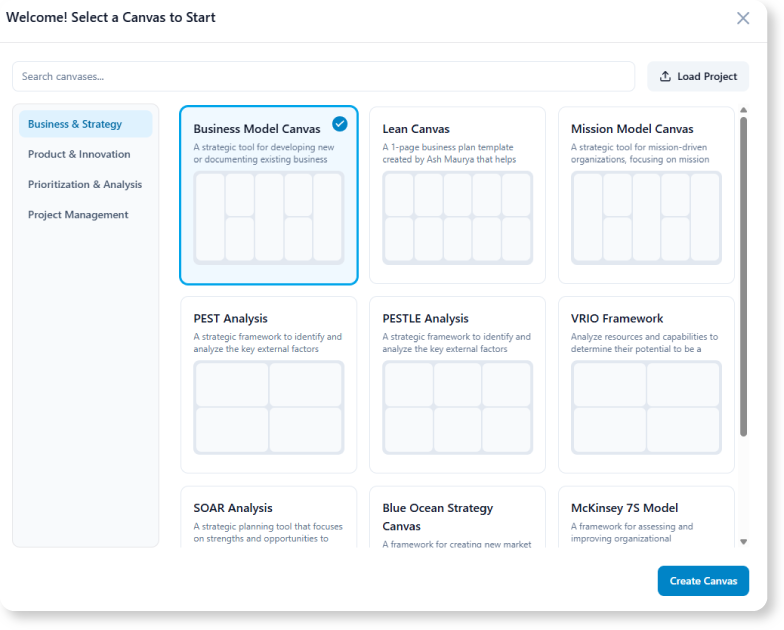This screenshot has width=784, height=630.
Task: Choose the VRIO Framework template thumbnail
Action: (646, 407)
